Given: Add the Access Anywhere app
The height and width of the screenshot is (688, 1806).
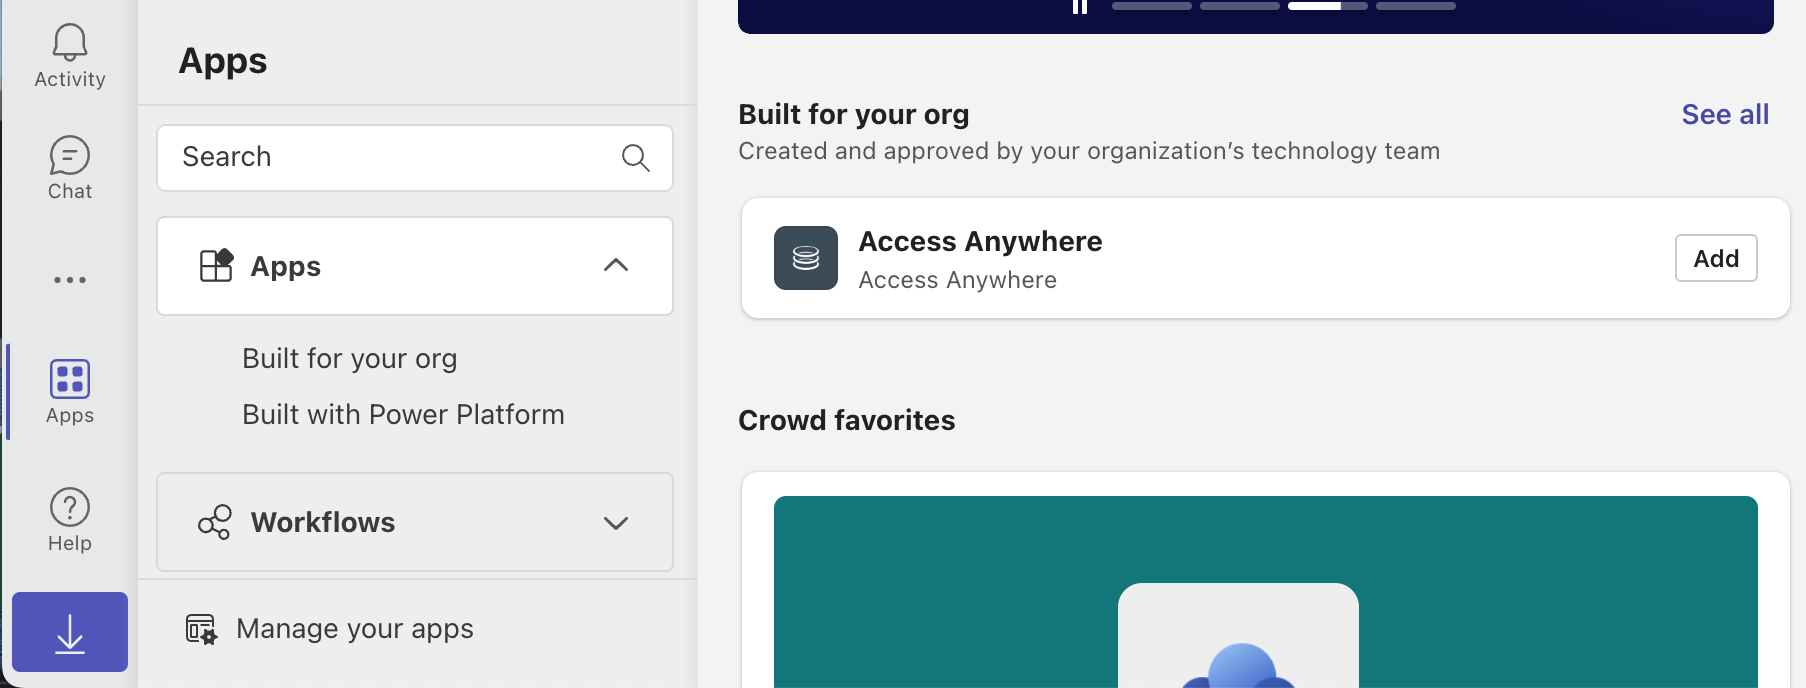Looking at the screenshot, I should click(1715, 258).
